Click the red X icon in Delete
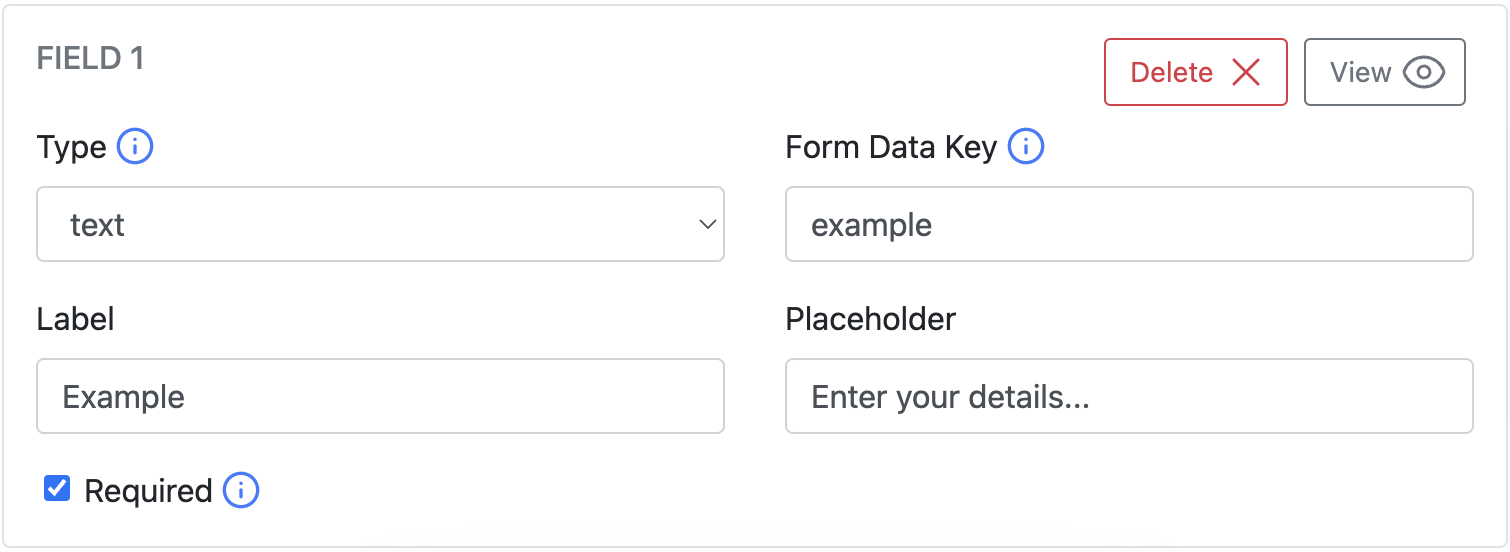 coord(1245,72)
